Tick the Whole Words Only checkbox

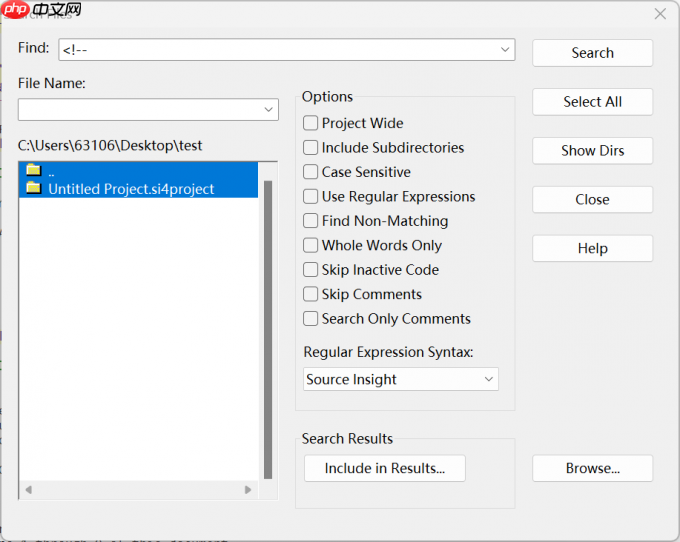[311, 245]
